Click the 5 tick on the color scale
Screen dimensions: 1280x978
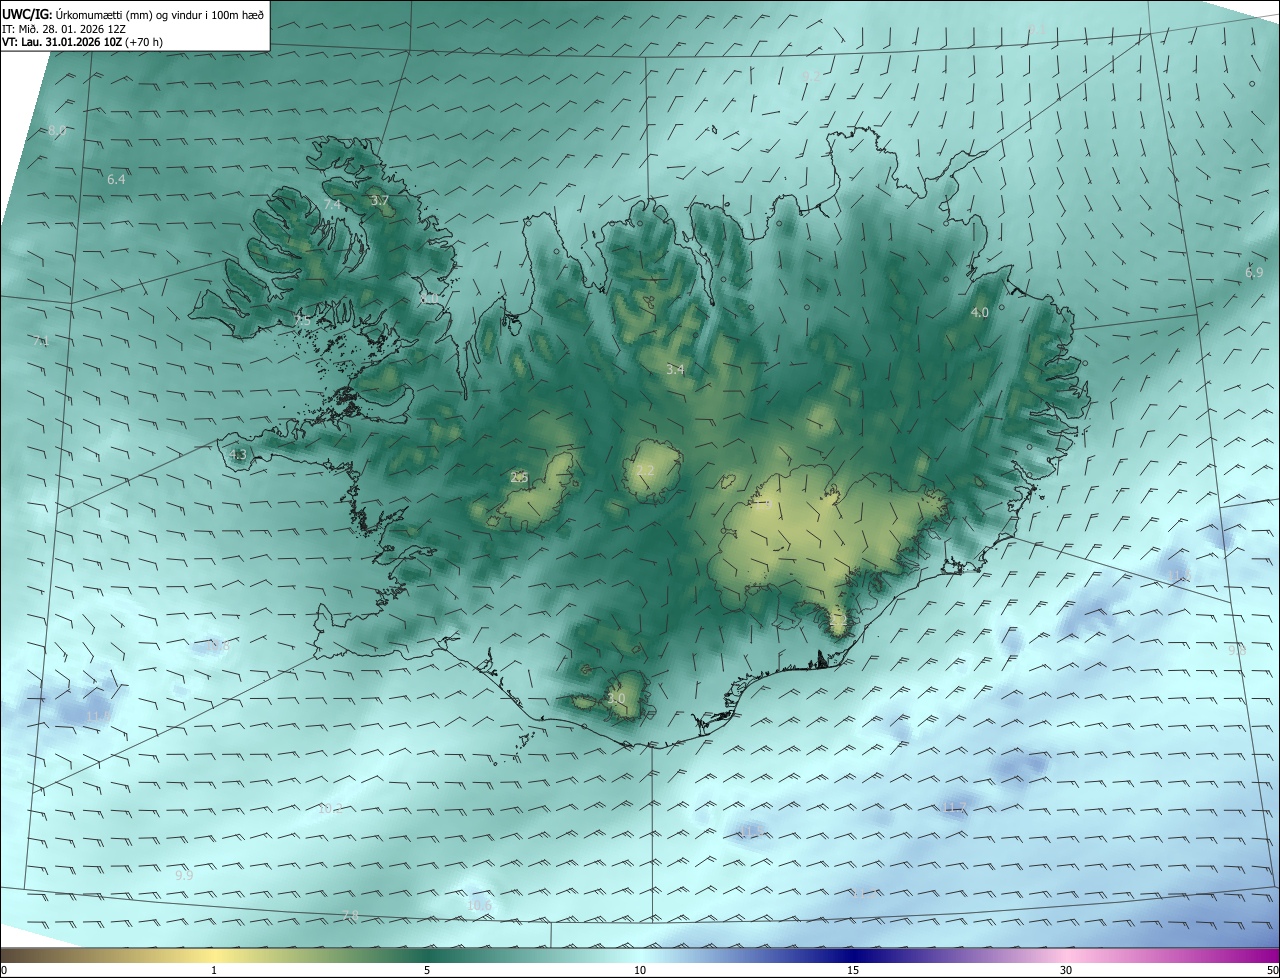(x=427, y=970)
